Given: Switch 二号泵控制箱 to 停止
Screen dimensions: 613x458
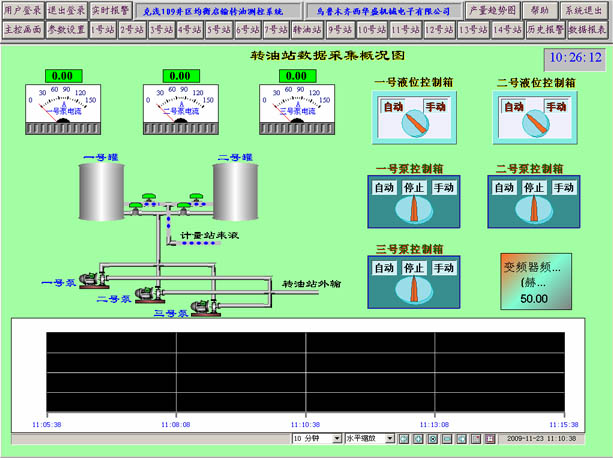Looking at the screenshot, I should pos(531,187).
